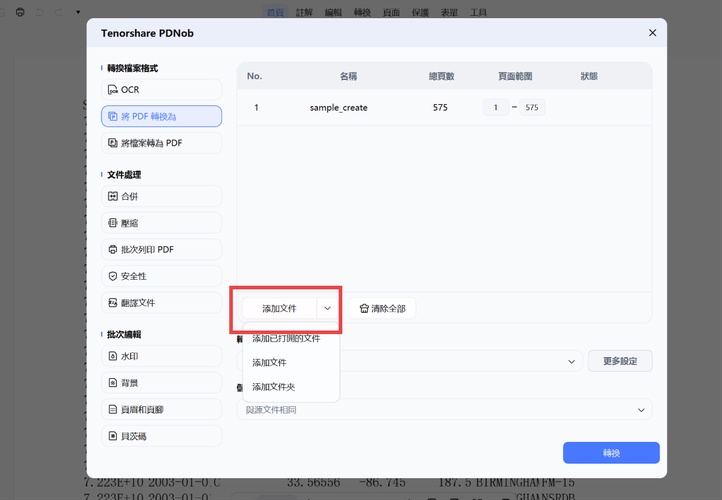Switch to the 編輯 tab in main window
The width and height of the screenshot is (722, 500).
(x=333, y=12)
